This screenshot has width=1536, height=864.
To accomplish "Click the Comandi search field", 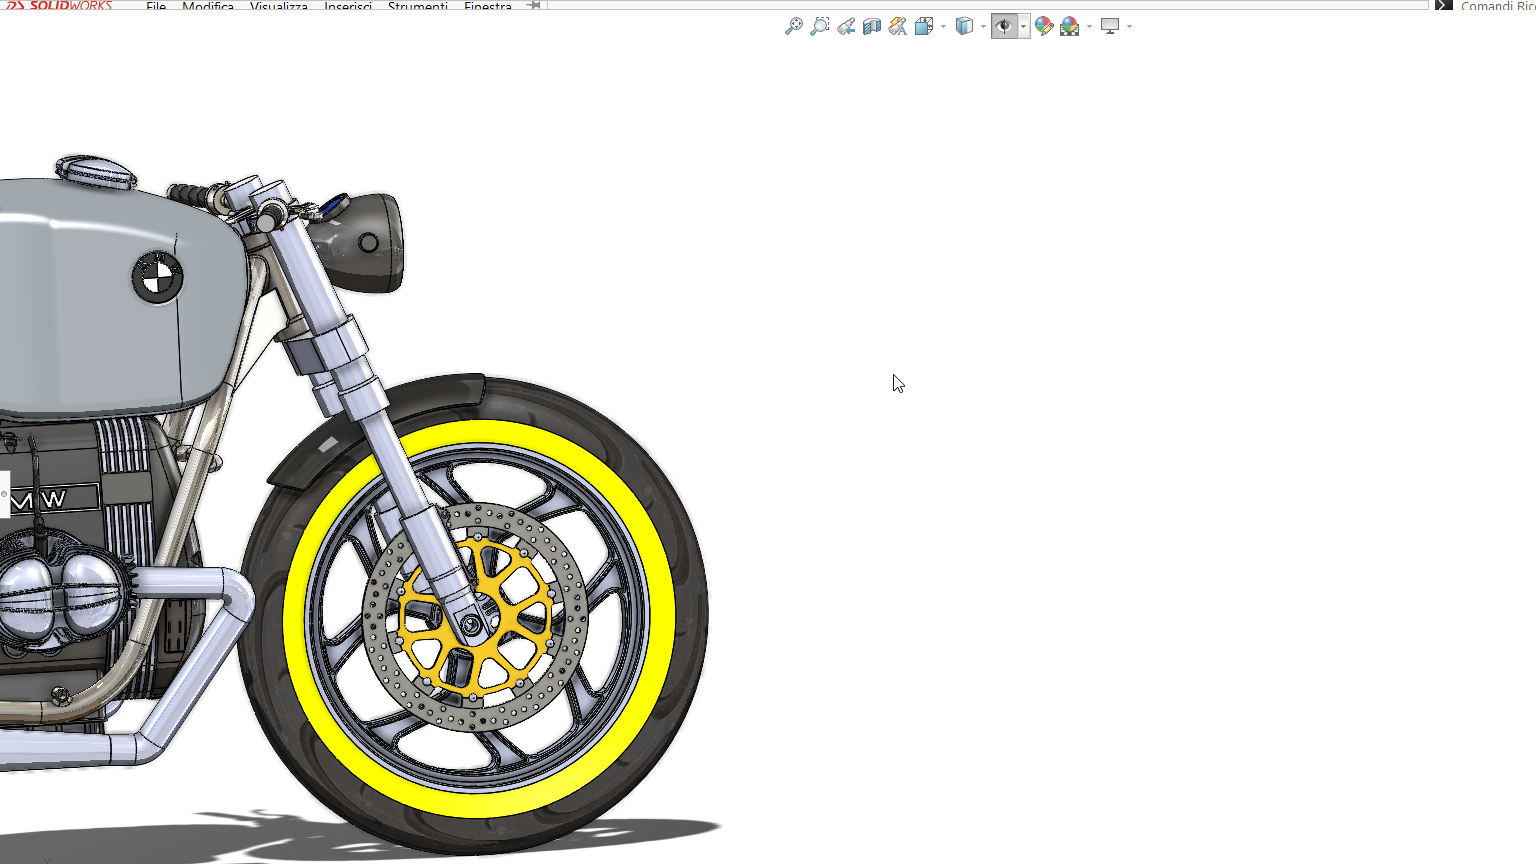I will pyautogui.click(x=1497, y=6).
